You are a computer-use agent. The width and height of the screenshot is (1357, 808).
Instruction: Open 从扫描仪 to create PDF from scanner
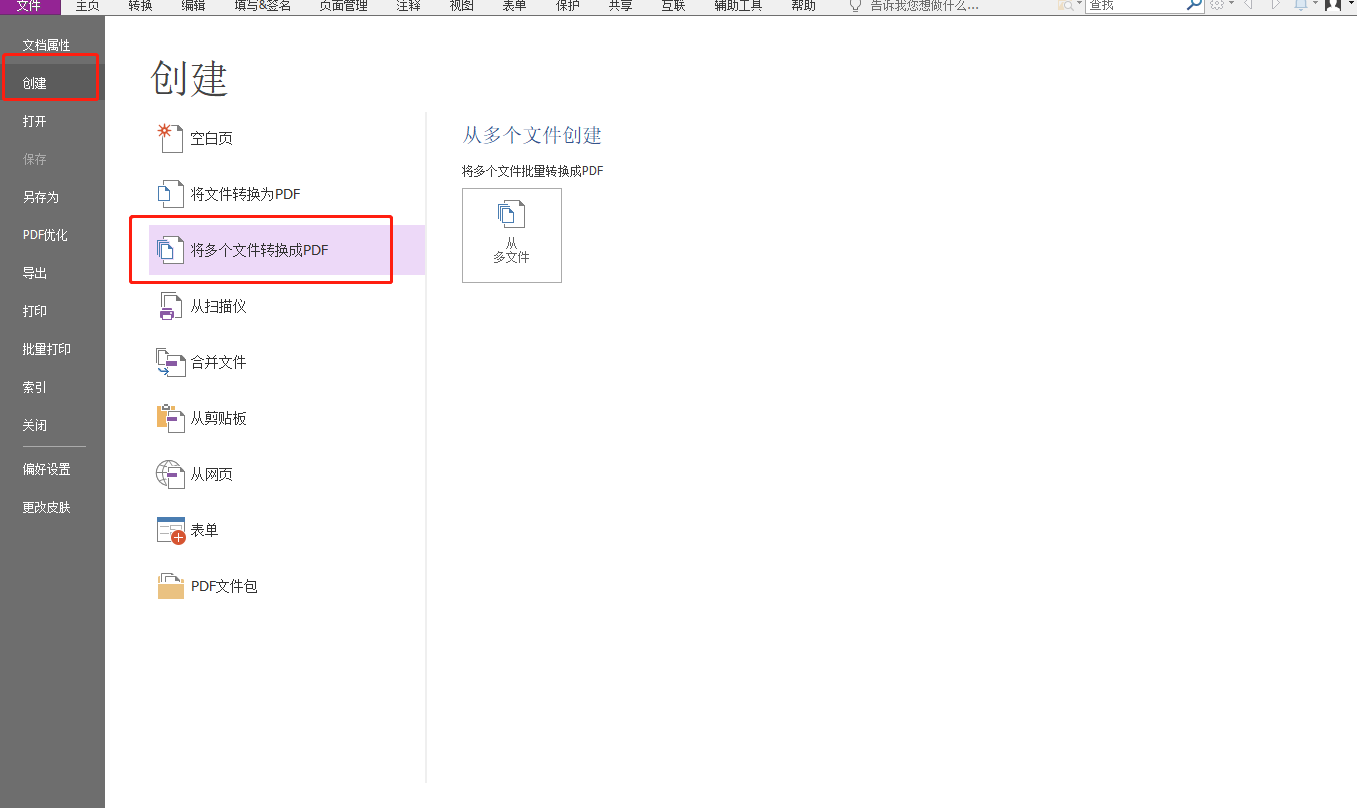[172, 306]
